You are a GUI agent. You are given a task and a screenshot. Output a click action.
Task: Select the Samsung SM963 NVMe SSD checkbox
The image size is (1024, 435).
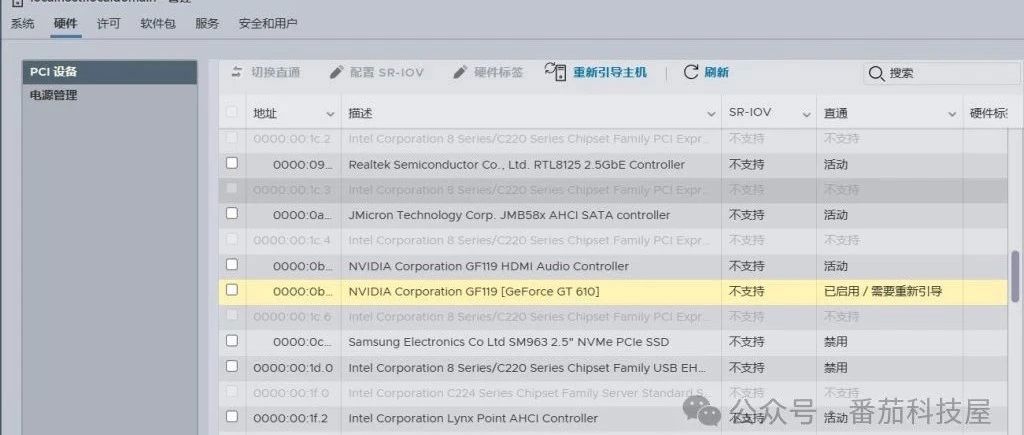232,341
